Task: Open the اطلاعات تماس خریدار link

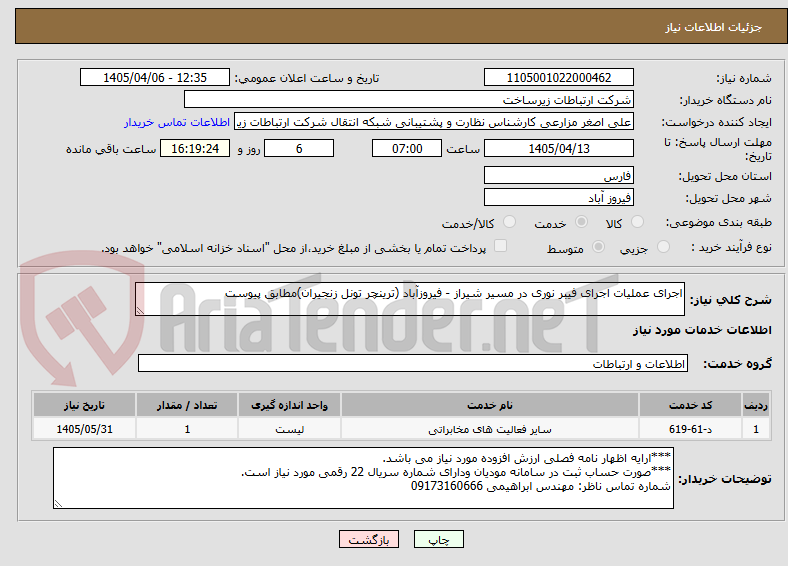Action: [177, 122]
